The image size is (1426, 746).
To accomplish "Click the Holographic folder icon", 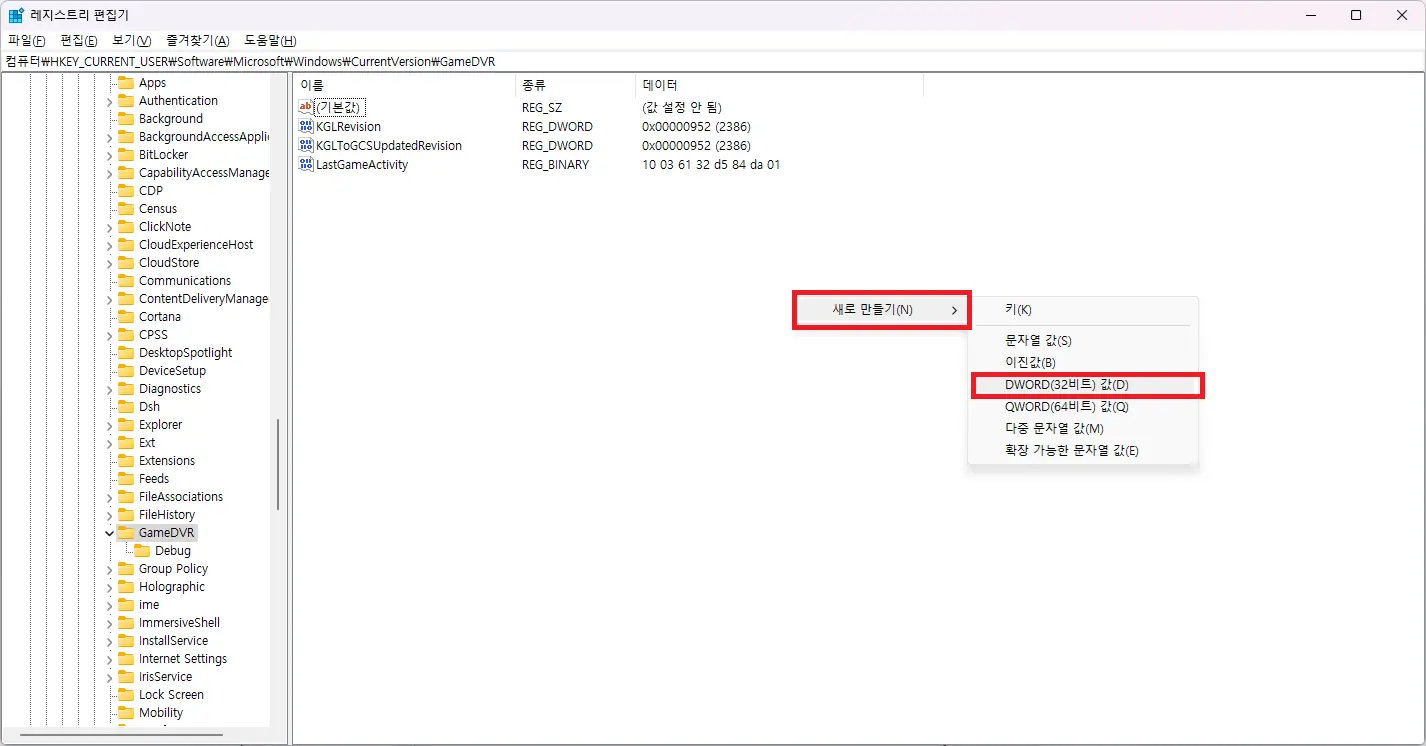I will [126, 587].
